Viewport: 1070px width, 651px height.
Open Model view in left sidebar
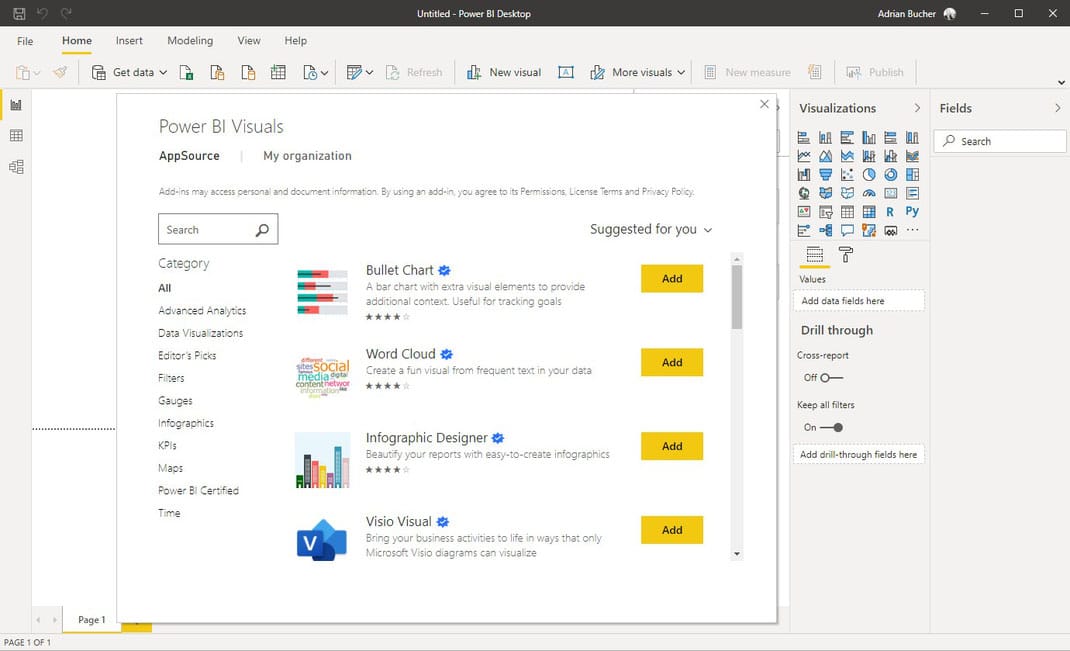[16, 167]
